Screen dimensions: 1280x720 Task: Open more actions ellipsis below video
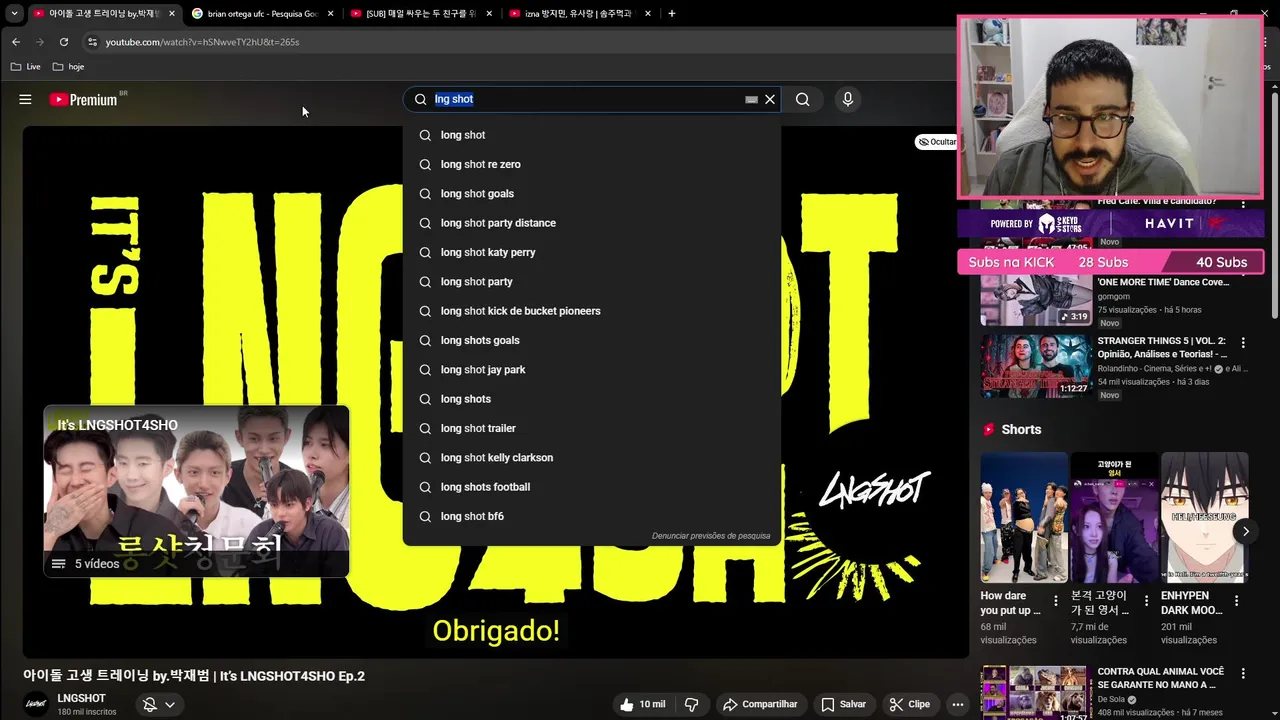pos(957,704)
